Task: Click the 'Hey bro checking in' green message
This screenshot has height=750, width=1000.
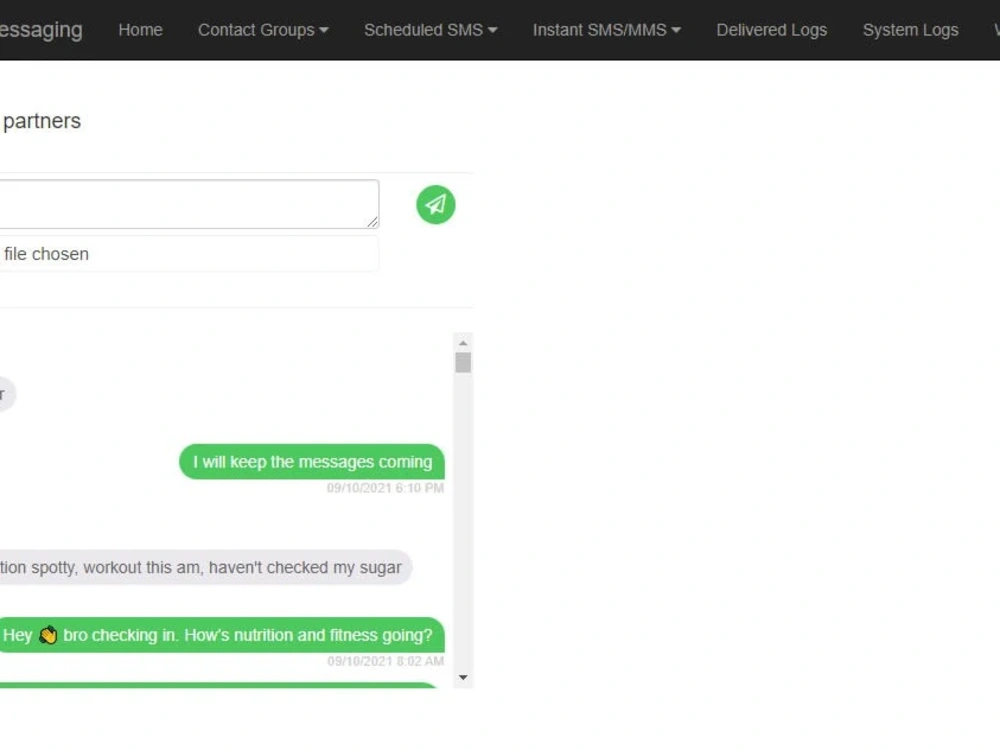Action: pyautogui.click(x=222, y=635)
